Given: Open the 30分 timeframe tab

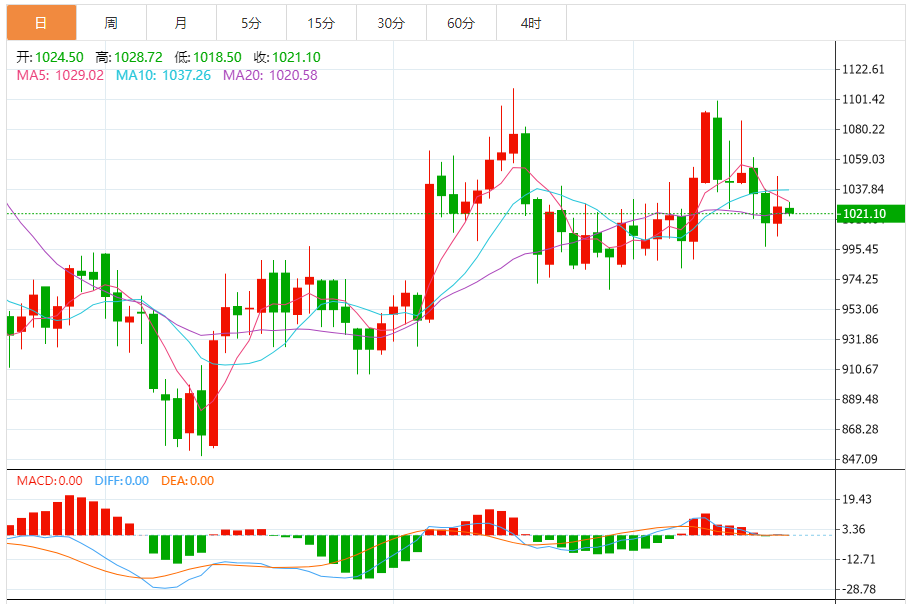Looking at the screenshot, I should (391, 23).
